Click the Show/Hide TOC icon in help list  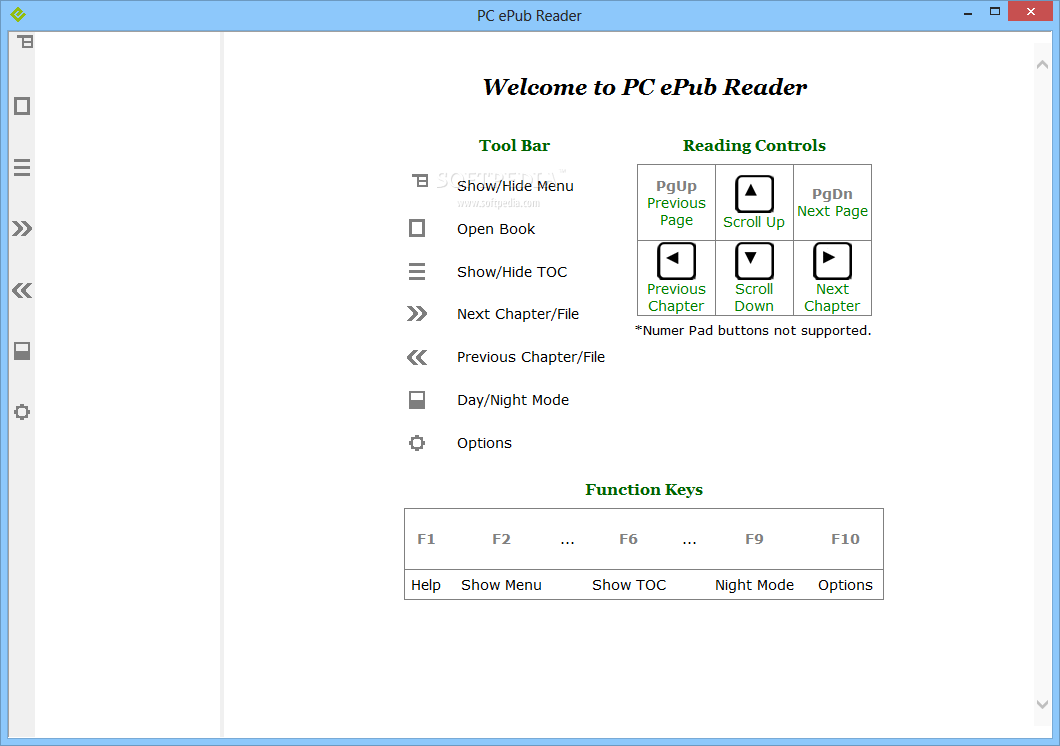click(x=417, y=272)
